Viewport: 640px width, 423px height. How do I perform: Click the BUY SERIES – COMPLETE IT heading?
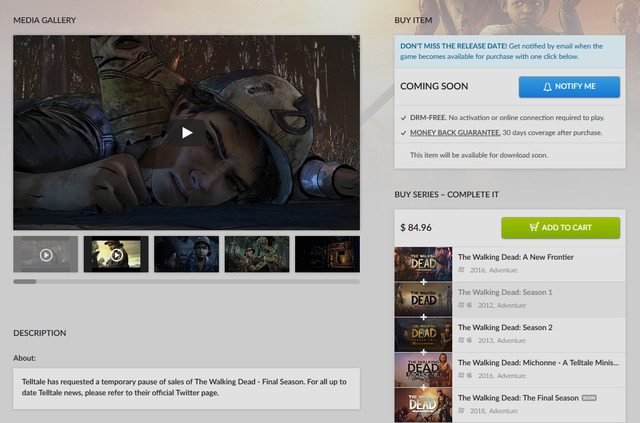tap(447, 195)
